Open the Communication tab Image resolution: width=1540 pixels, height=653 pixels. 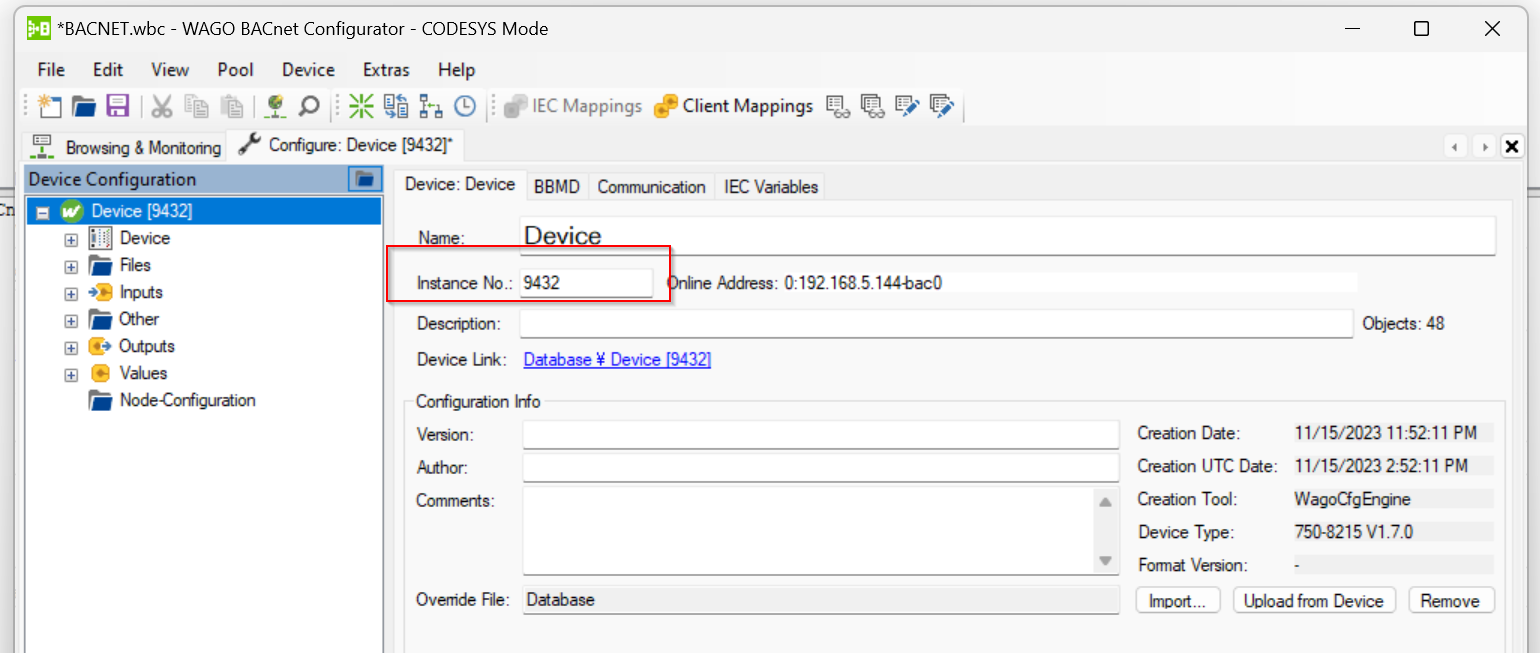click(651, 187)
